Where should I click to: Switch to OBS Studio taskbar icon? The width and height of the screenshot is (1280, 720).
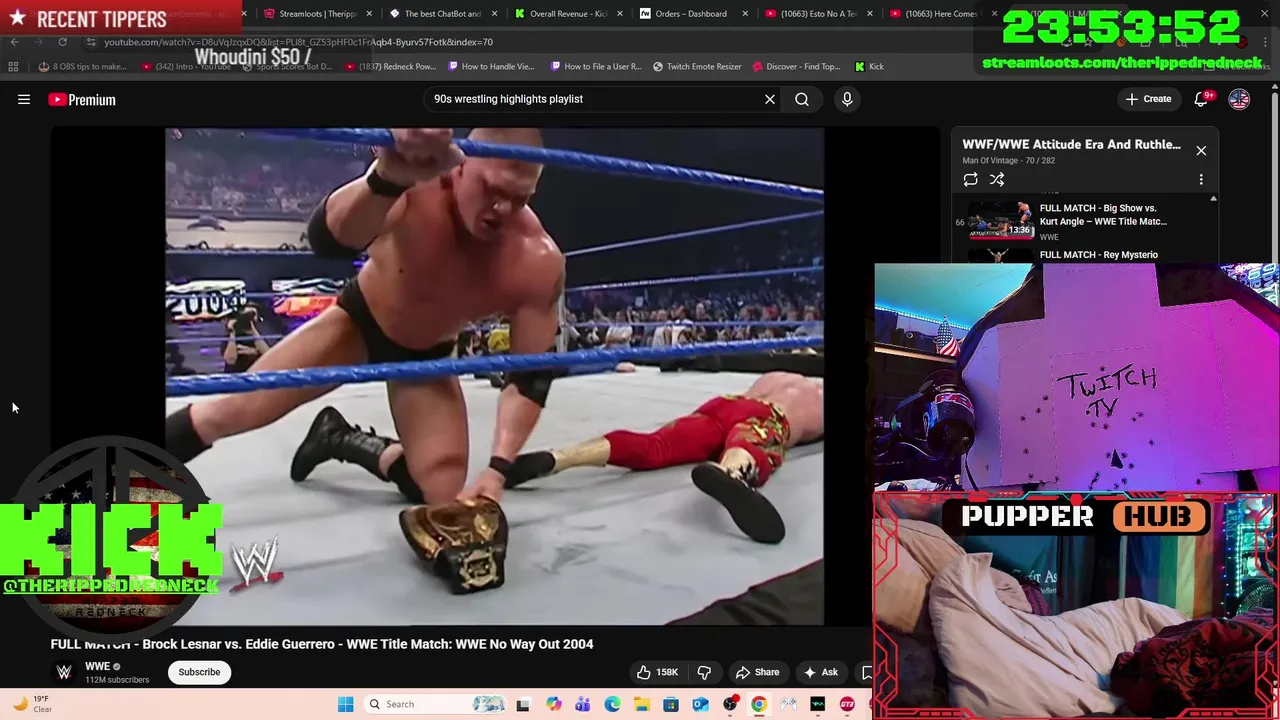pos(730,704)
